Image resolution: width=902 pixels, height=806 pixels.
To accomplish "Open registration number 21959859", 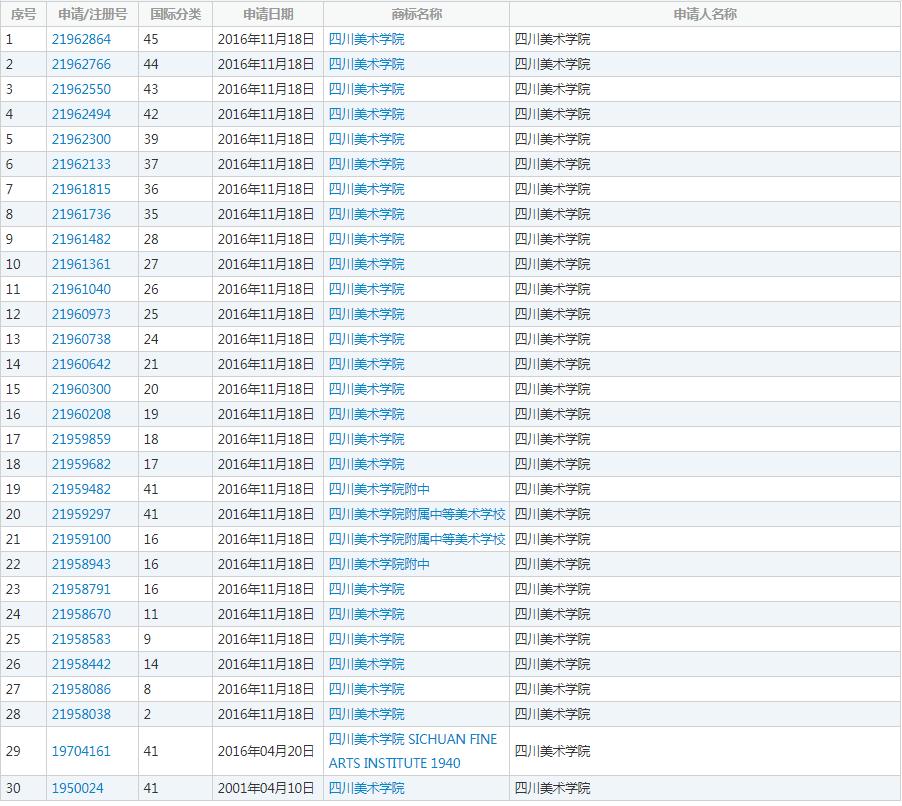I will pos(81,440).
